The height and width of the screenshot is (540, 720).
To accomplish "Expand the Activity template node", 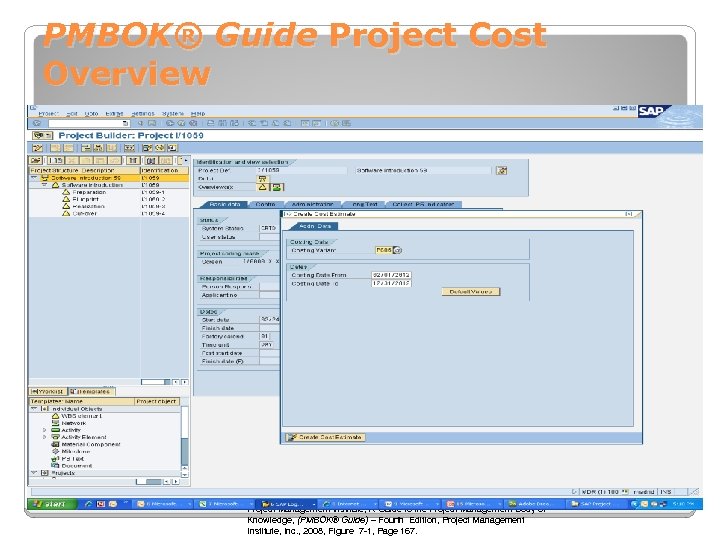I will [x=45, y=430].
